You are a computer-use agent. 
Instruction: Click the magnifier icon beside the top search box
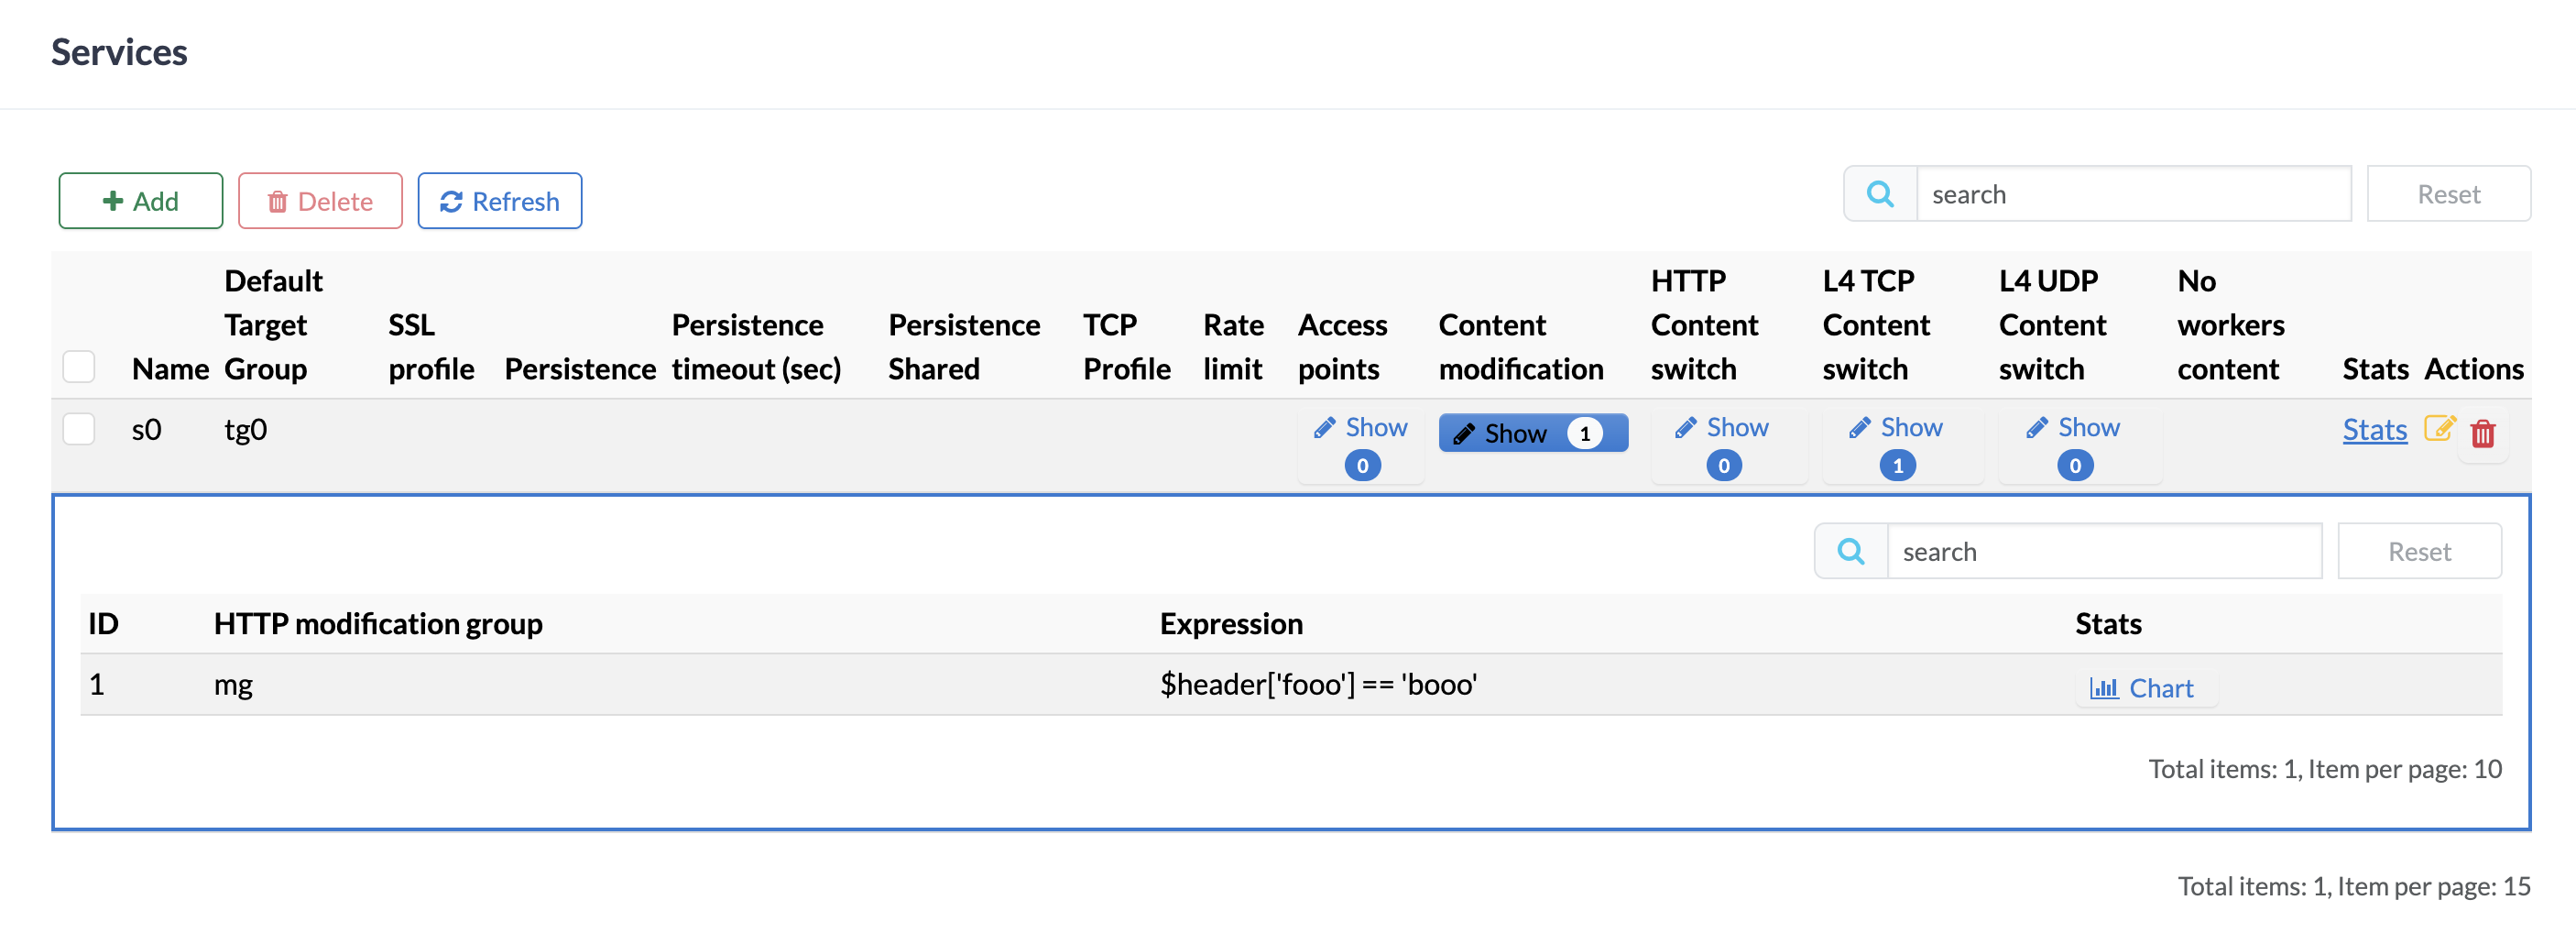coord(1881,193)
